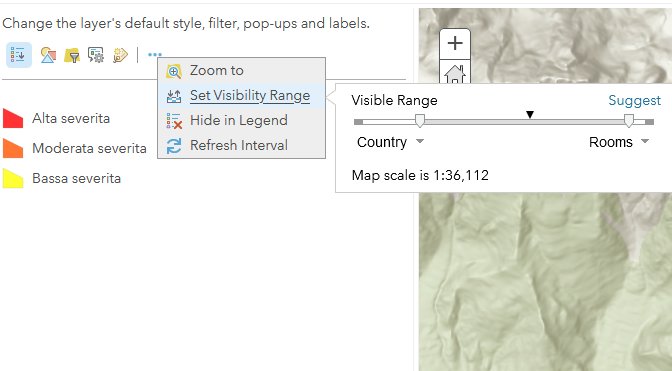Click the Set Visibility Range icon
672x371 pixels.
click(174, 96)
